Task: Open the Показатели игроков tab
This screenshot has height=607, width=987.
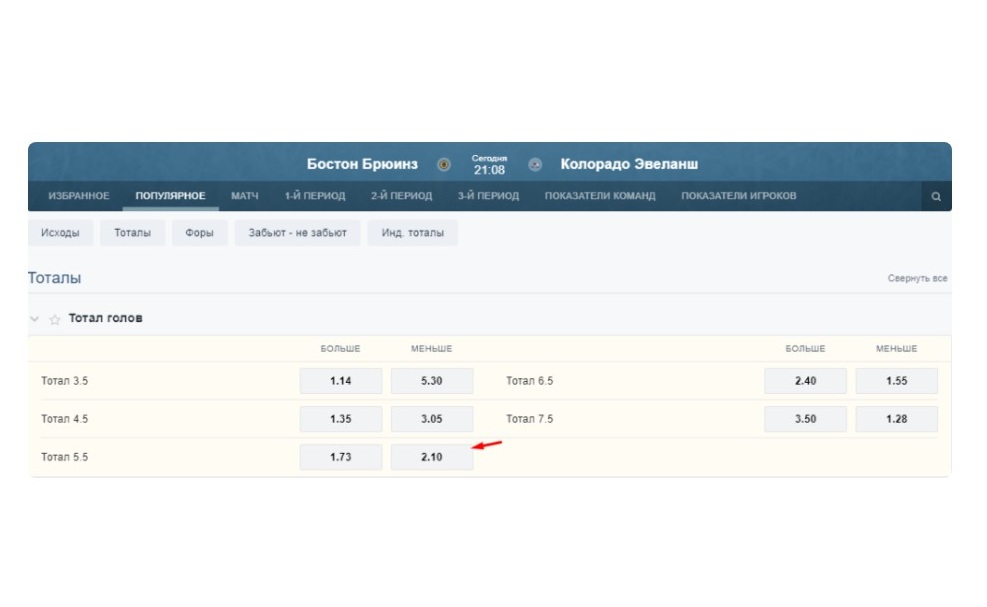Action: (738, 196)
